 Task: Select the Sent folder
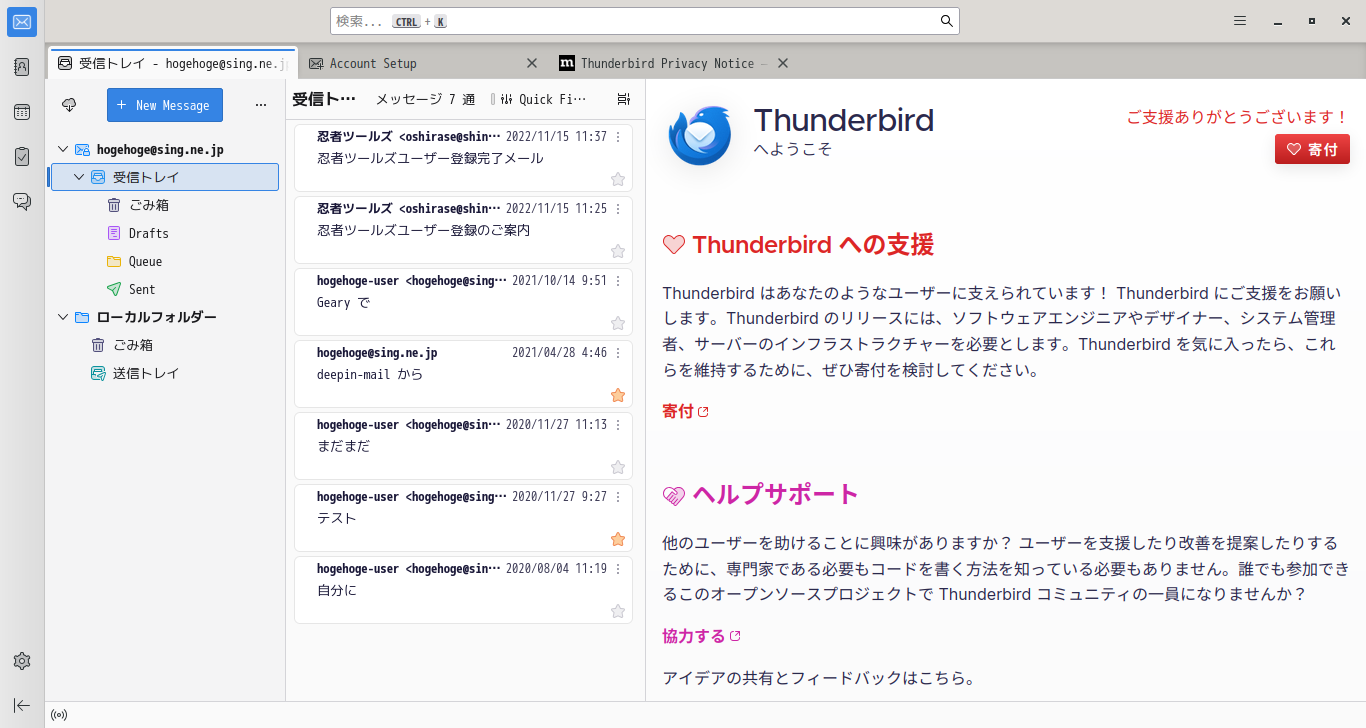click(x=164, y=289)
